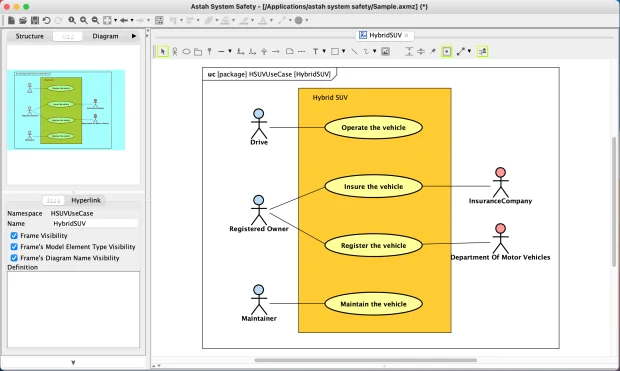Adjust vertical spacing alignment tool
This screenshot has height=371, width=620.
(x=409, y=51)
